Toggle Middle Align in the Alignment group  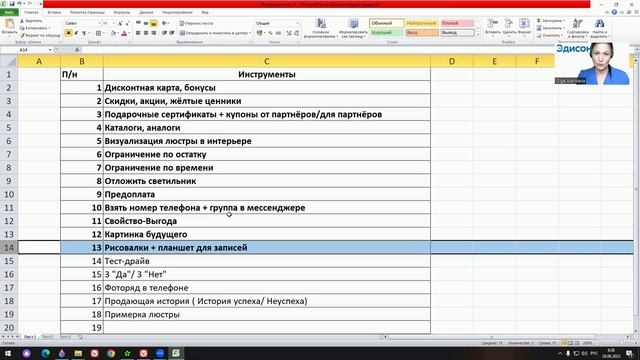pos(146,23)
